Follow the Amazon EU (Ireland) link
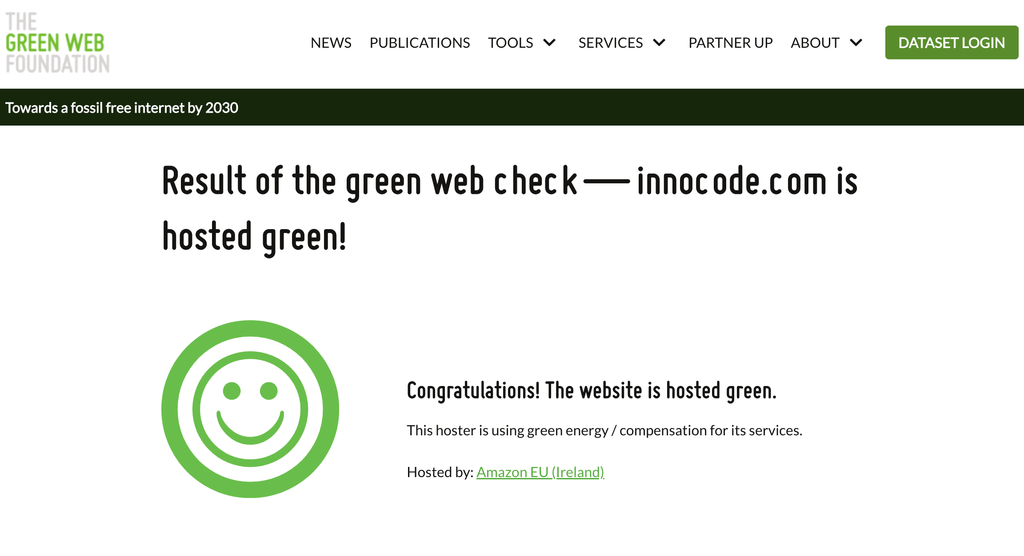 click(540, 472)
